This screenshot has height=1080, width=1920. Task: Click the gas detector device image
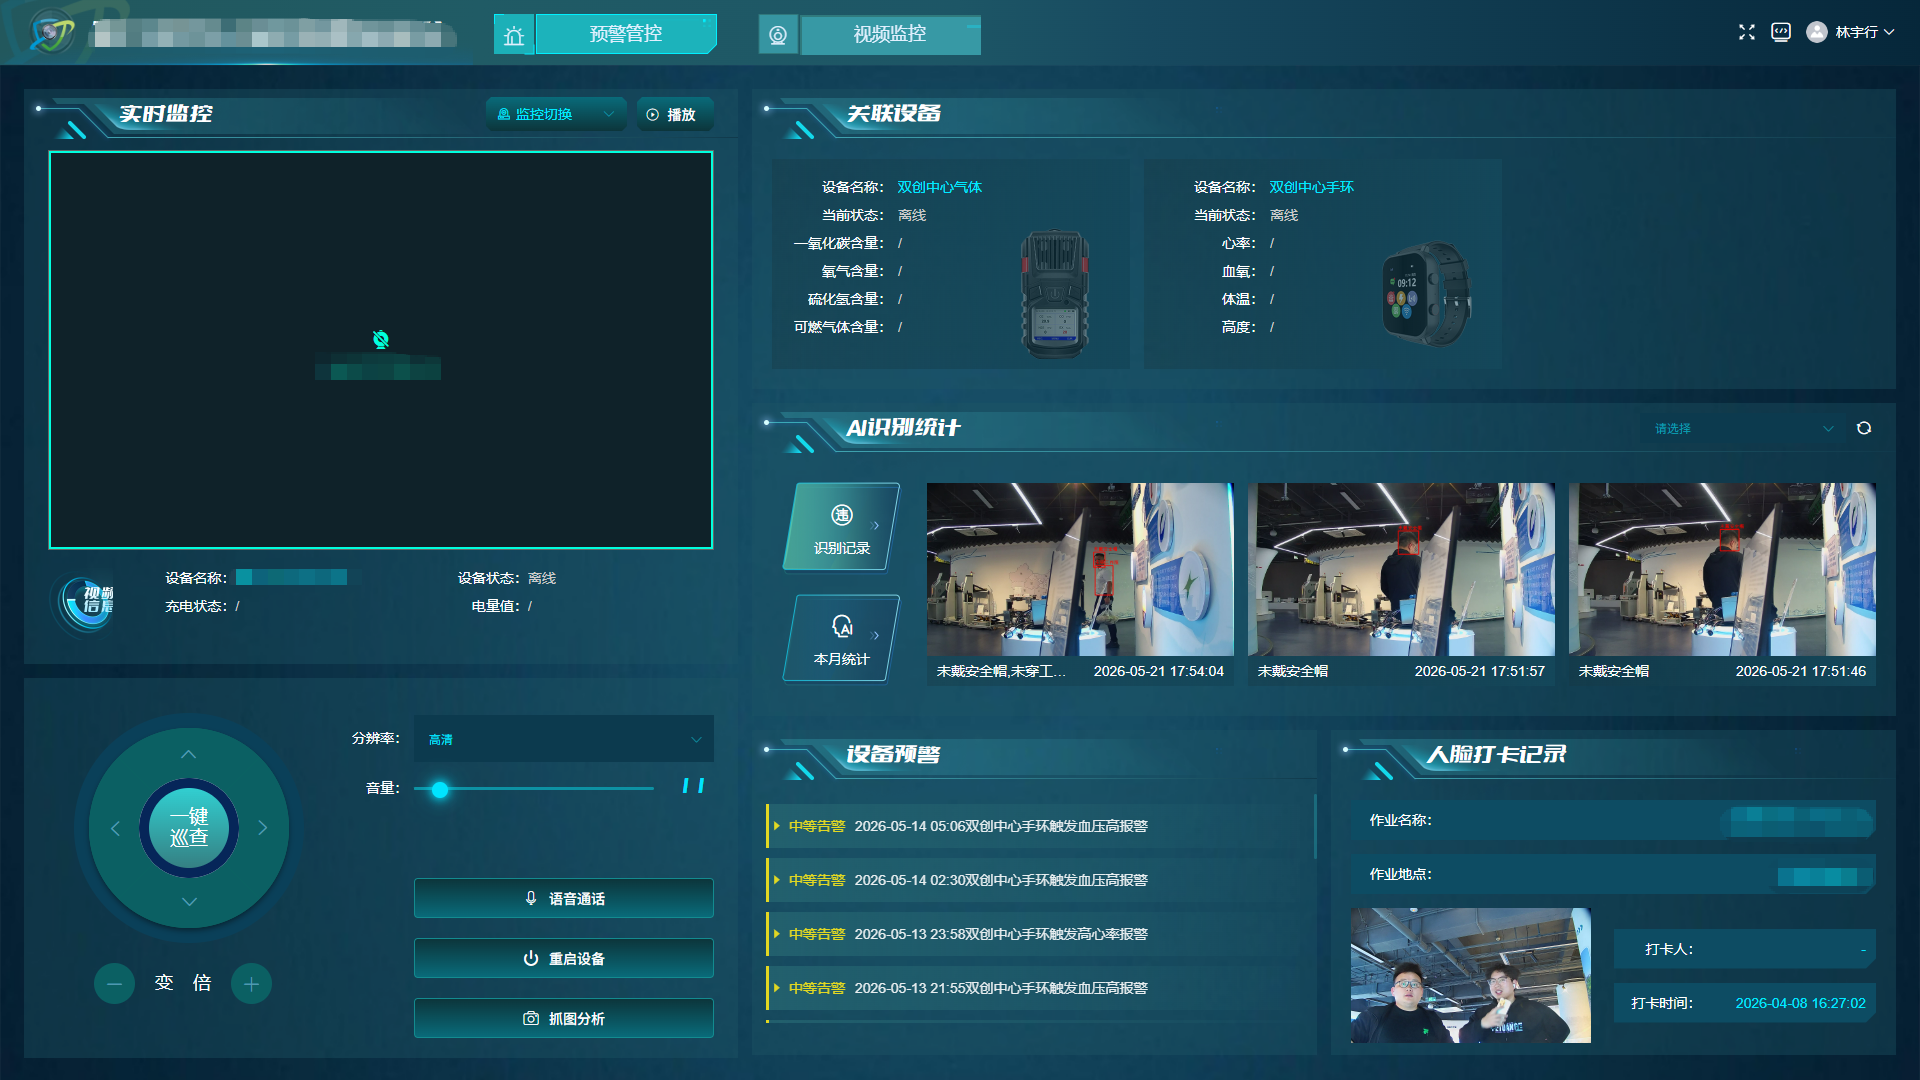(x=1054, y=293)
